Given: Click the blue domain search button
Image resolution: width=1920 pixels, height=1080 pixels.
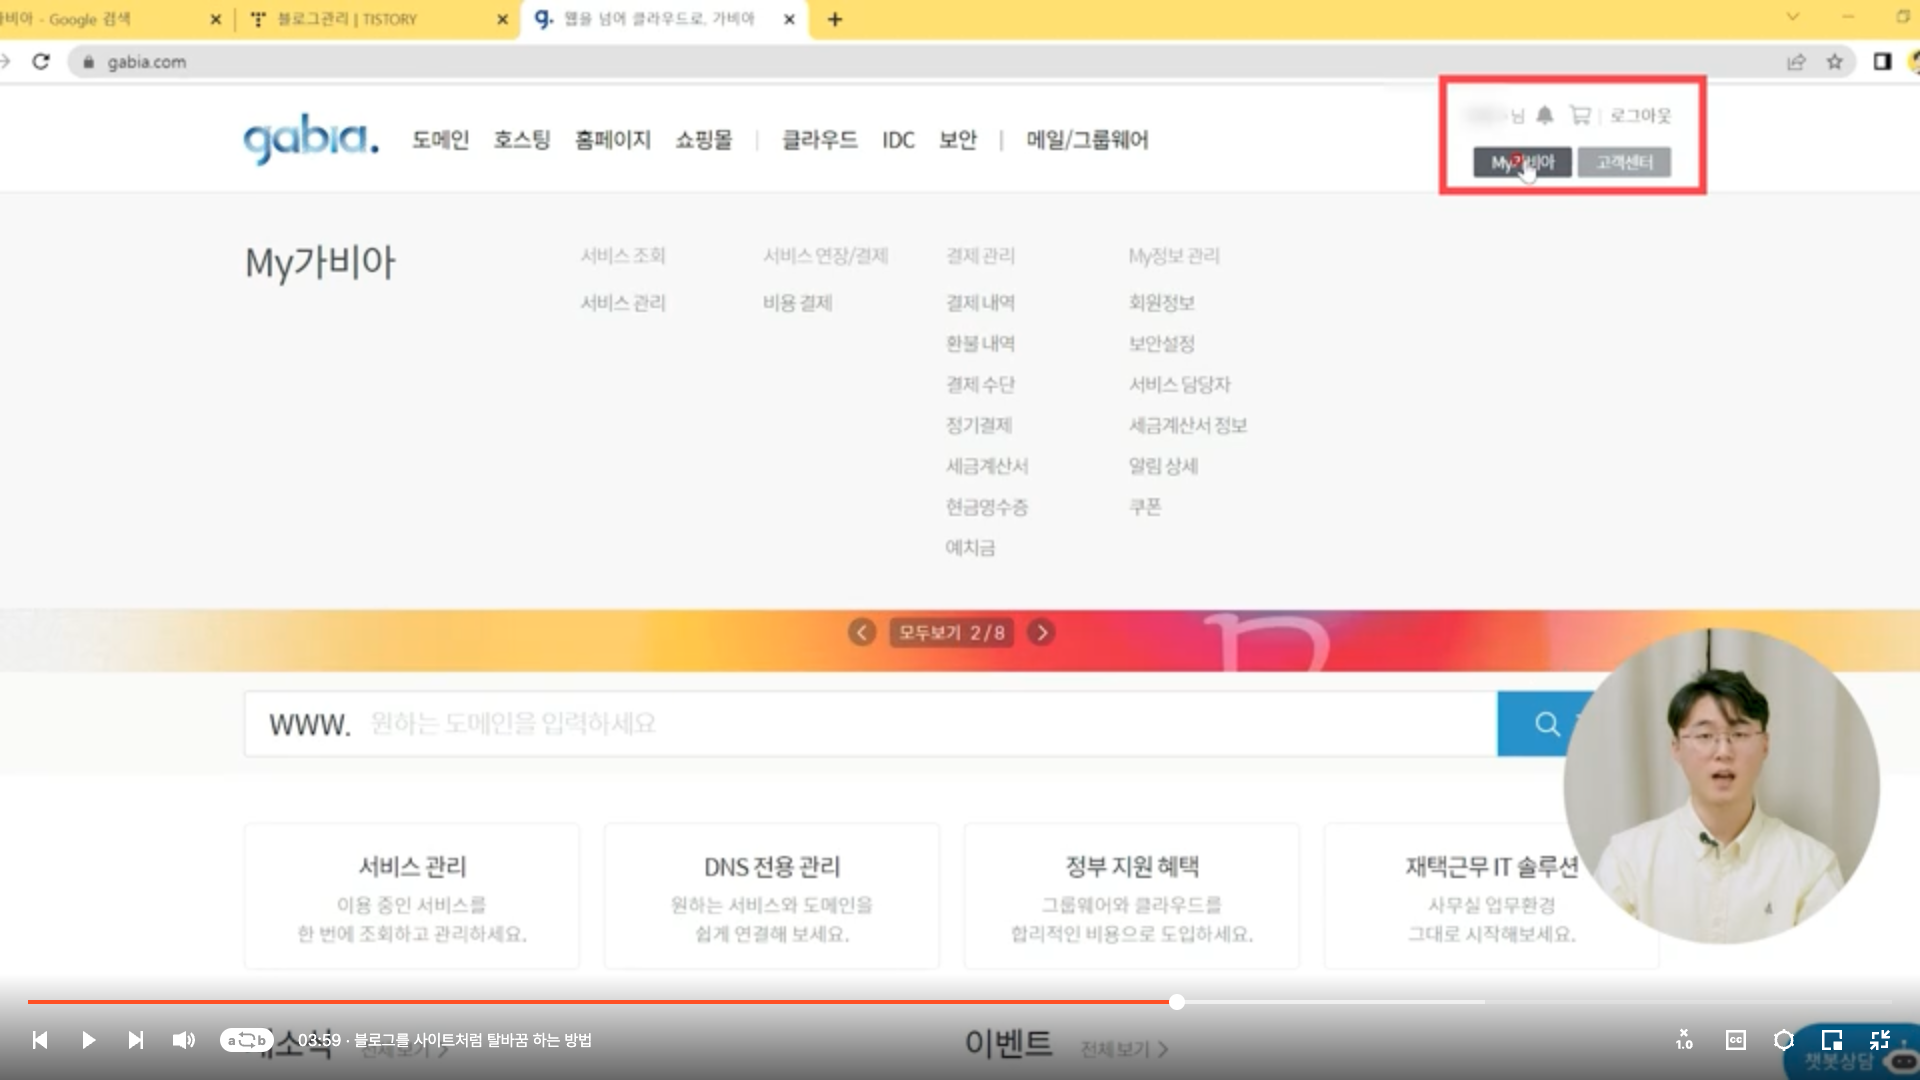Looking at the screenshot, I should 1546,724.
